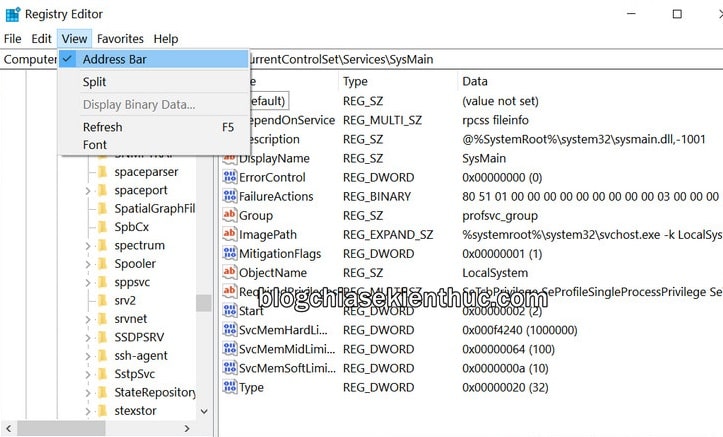Expand the srvnet tree node

point(88,319)
